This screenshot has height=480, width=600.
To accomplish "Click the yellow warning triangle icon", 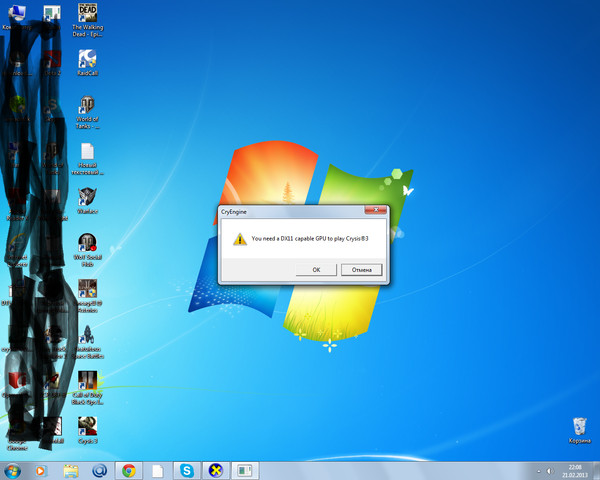I will [240, 239].
